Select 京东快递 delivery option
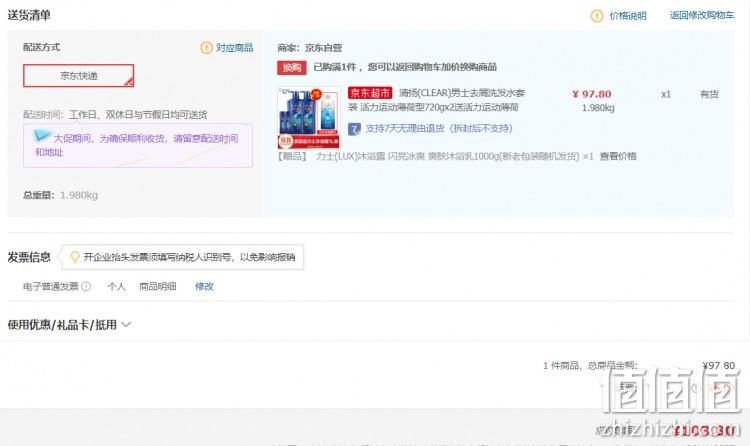This screenshot has height=446, width=750. pyautogui.click(x=78, y=76)
